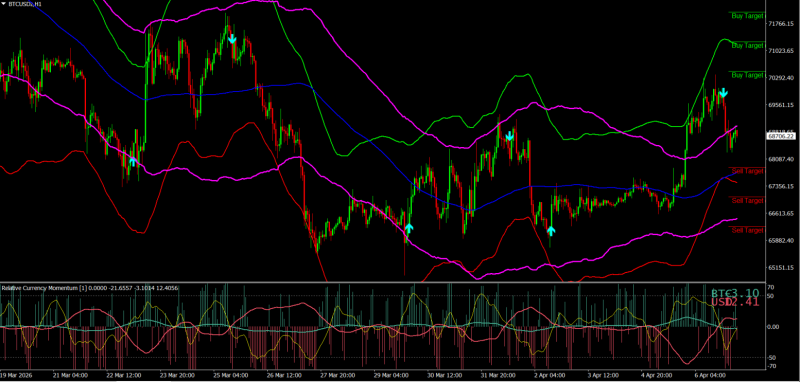Select the lowest Sell Target label
Image resolution: width=800 pixels, height=382 pixels.
[747, 231]
